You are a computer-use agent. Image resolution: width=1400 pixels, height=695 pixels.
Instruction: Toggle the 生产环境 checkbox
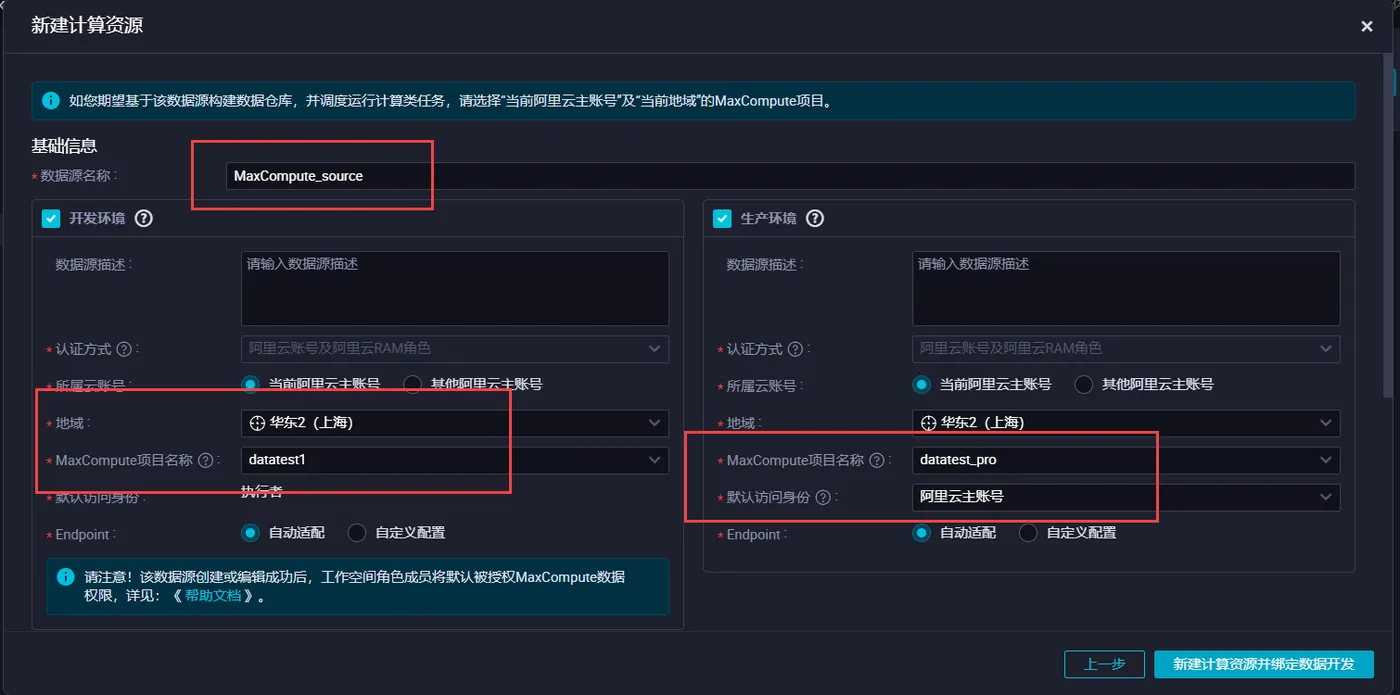[x=722, y=218]
